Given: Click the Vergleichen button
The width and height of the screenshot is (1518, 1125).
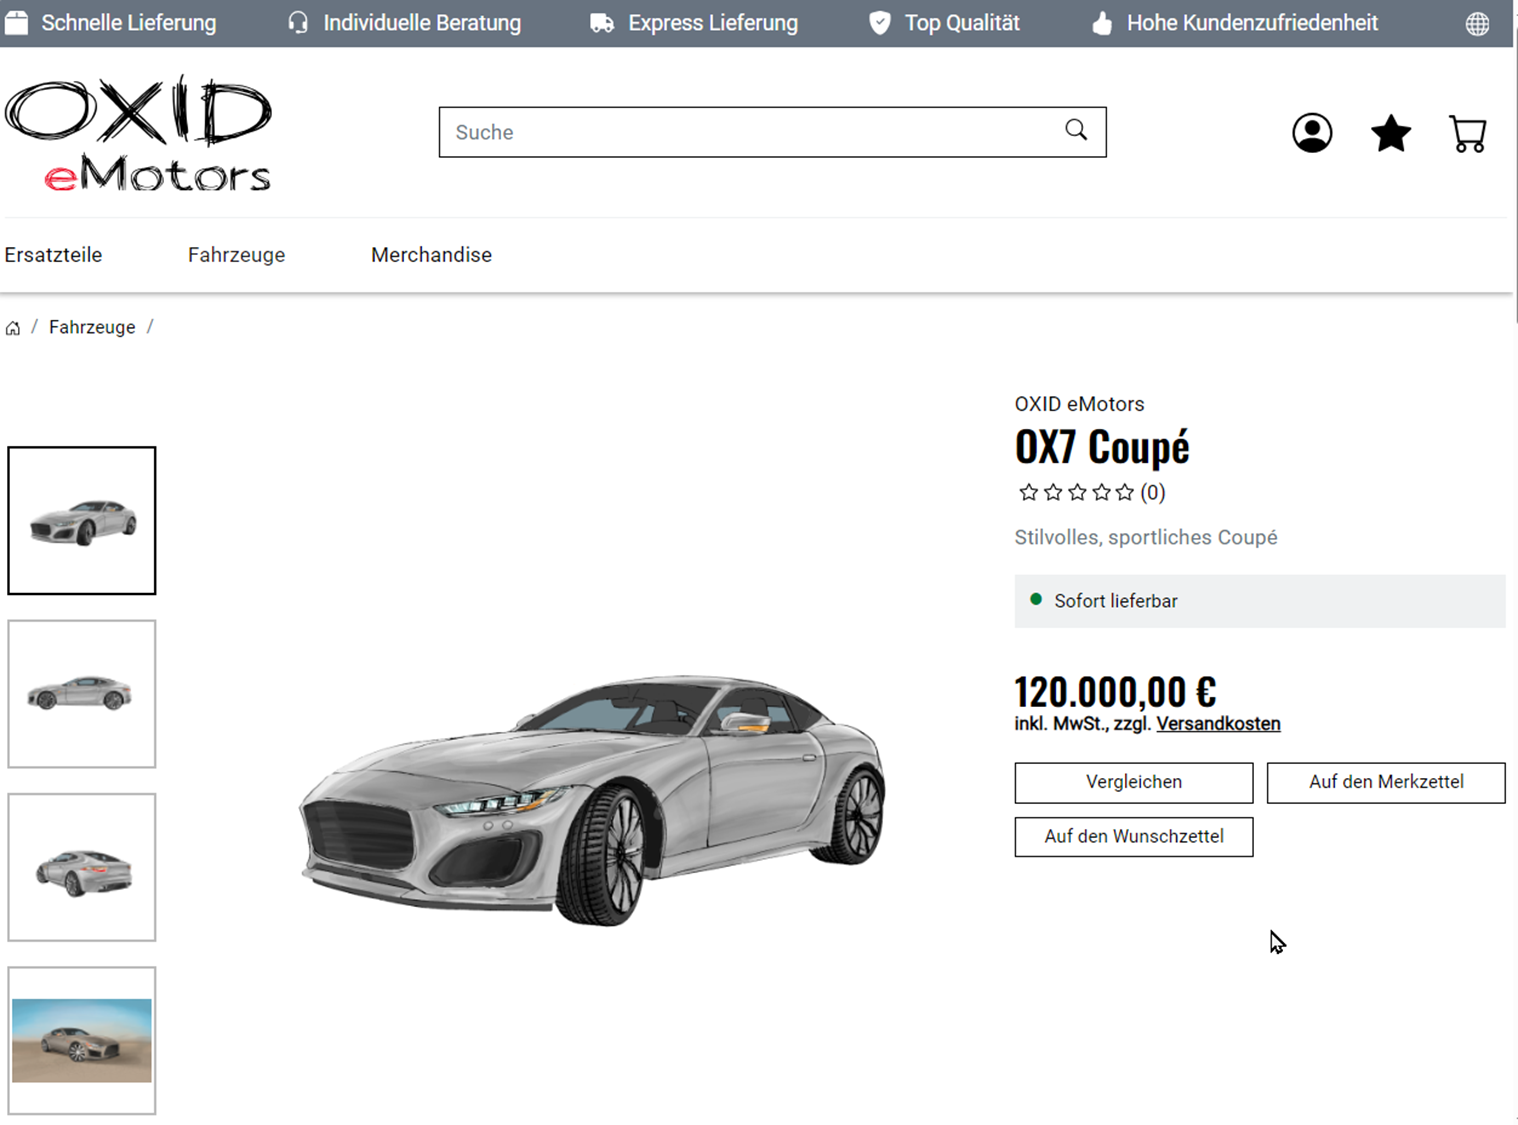Looking at the screenshot, I should coord(1133,782).
